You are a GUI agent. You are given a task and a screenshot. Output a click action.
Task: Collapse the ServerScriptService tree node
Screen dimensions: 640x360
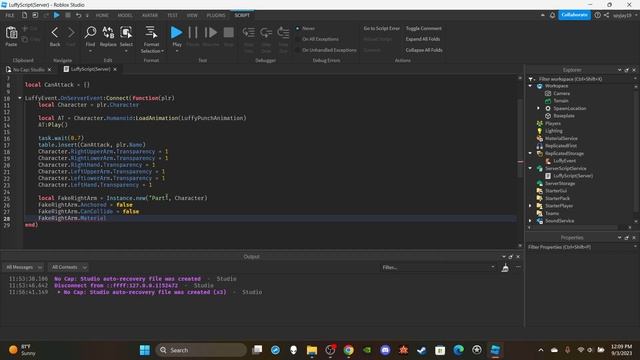click(x=530, y=169)
